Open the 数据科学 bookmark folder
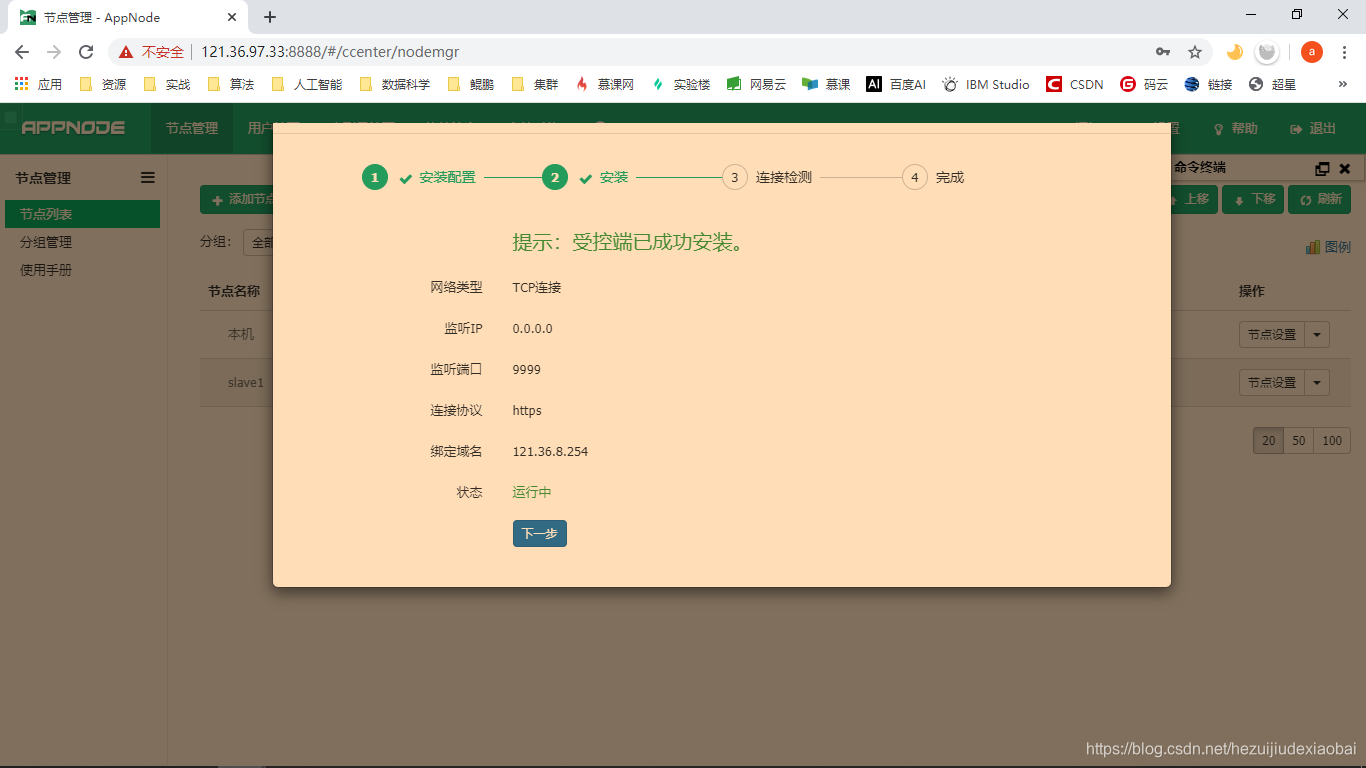The height and width of the screenshot is (768, 1366). [x=395, y=84]
